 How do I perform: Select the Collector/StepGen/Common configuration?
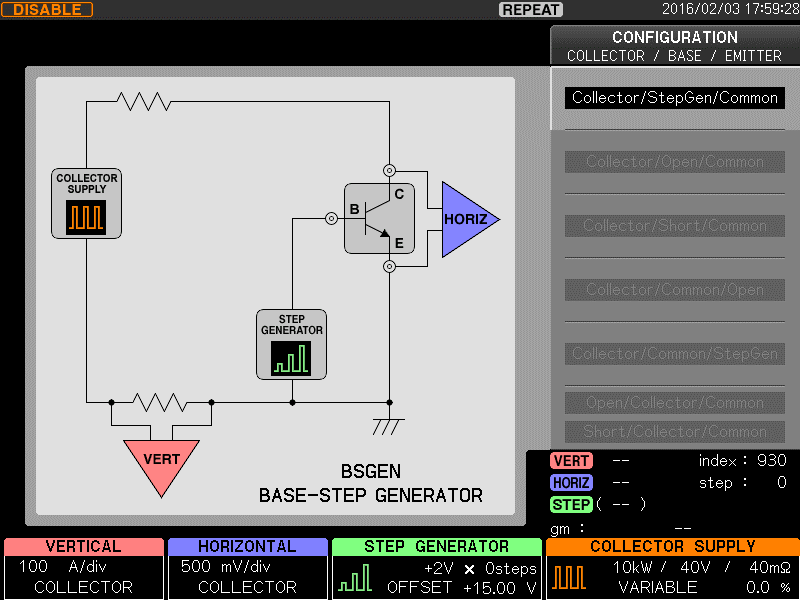[674, 97]
